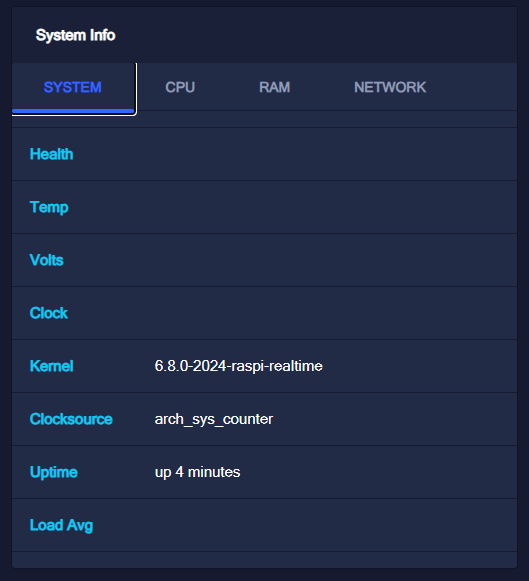The image size is (529, 581).
Task: Switch to the CPU tab
Action: click(180, 87)
